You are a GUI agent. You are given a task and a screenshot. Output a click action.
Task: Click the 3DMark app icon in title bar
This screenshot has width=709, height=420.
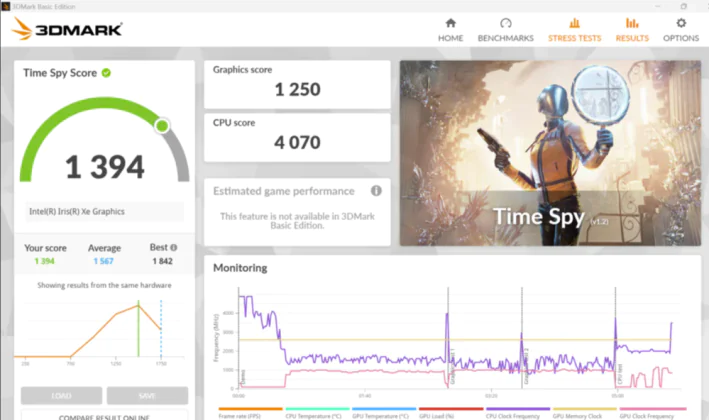(x=5, y=6)
